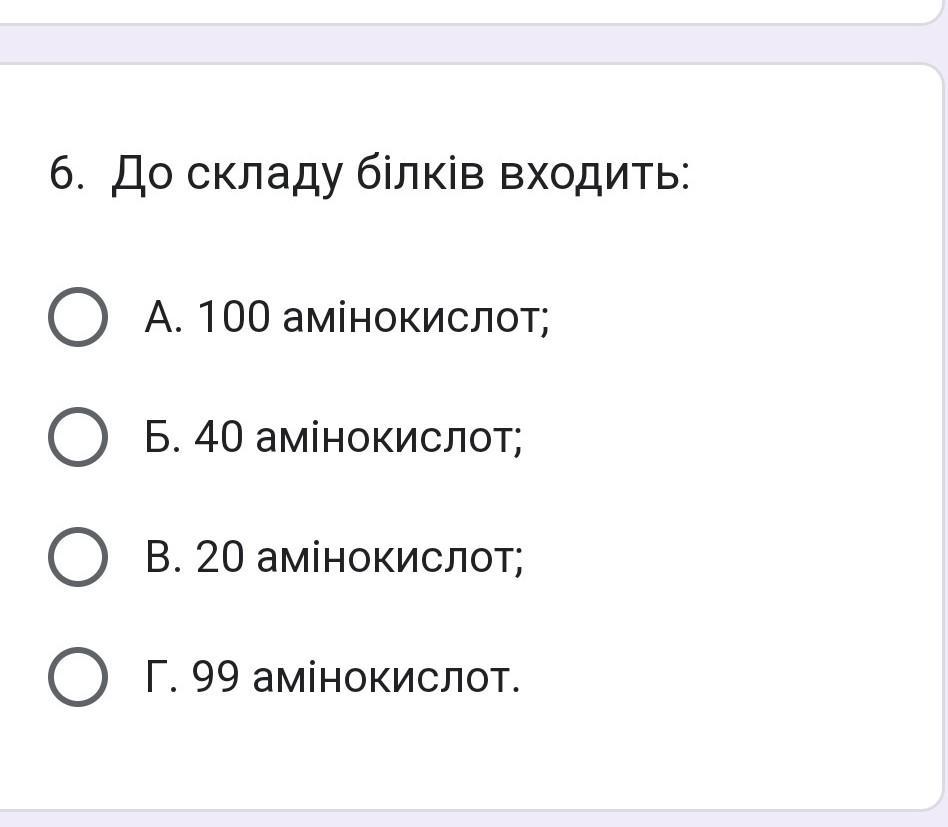Click the label text "Г. 99 амінокислот."
This screenshot has width=948, height=827.
332,678
